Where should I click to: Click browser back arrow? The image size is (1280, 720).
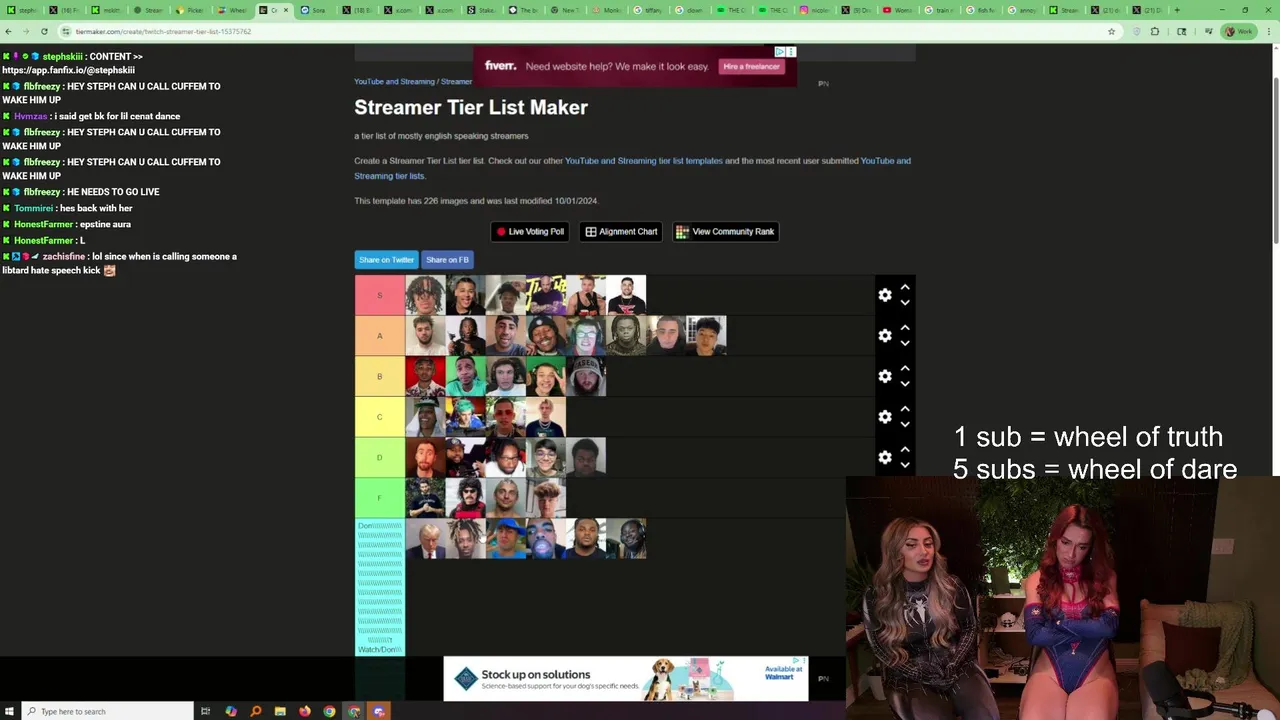click(x=9, y=31)
